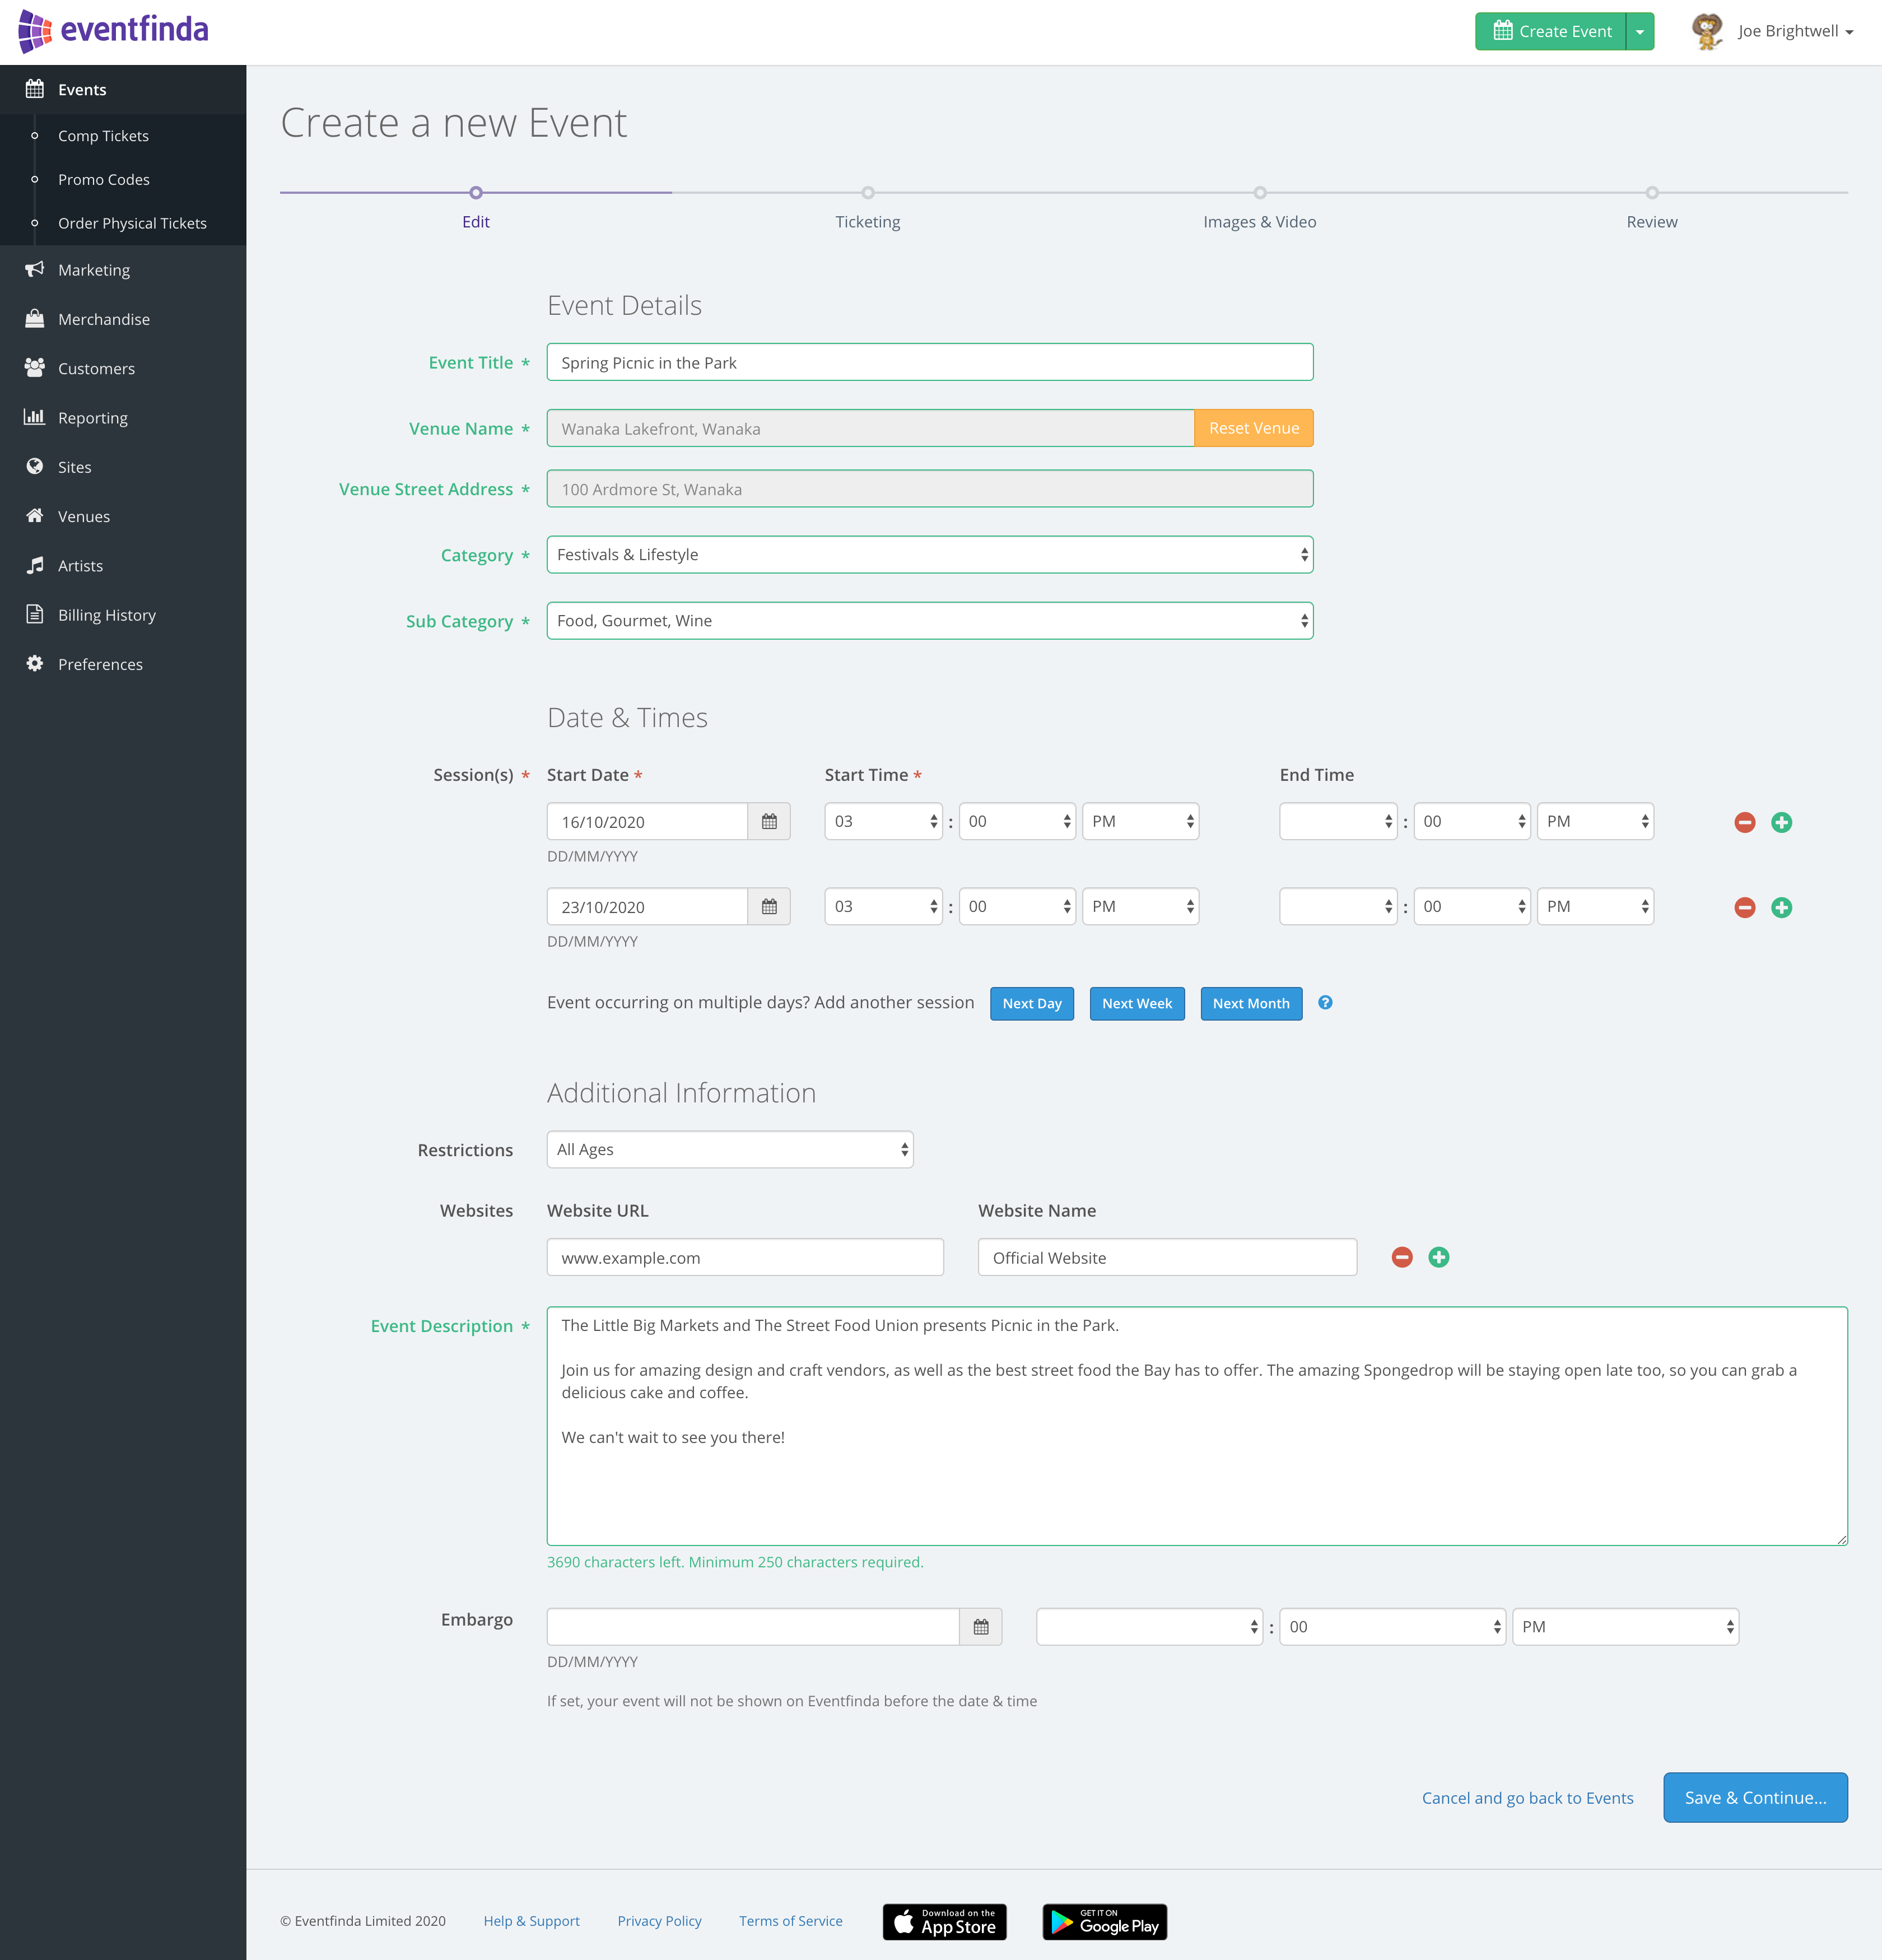This screenshot has width=1882, height=1960.
Task: Click into the Event Description textarea
Action: [1197, 1426]
